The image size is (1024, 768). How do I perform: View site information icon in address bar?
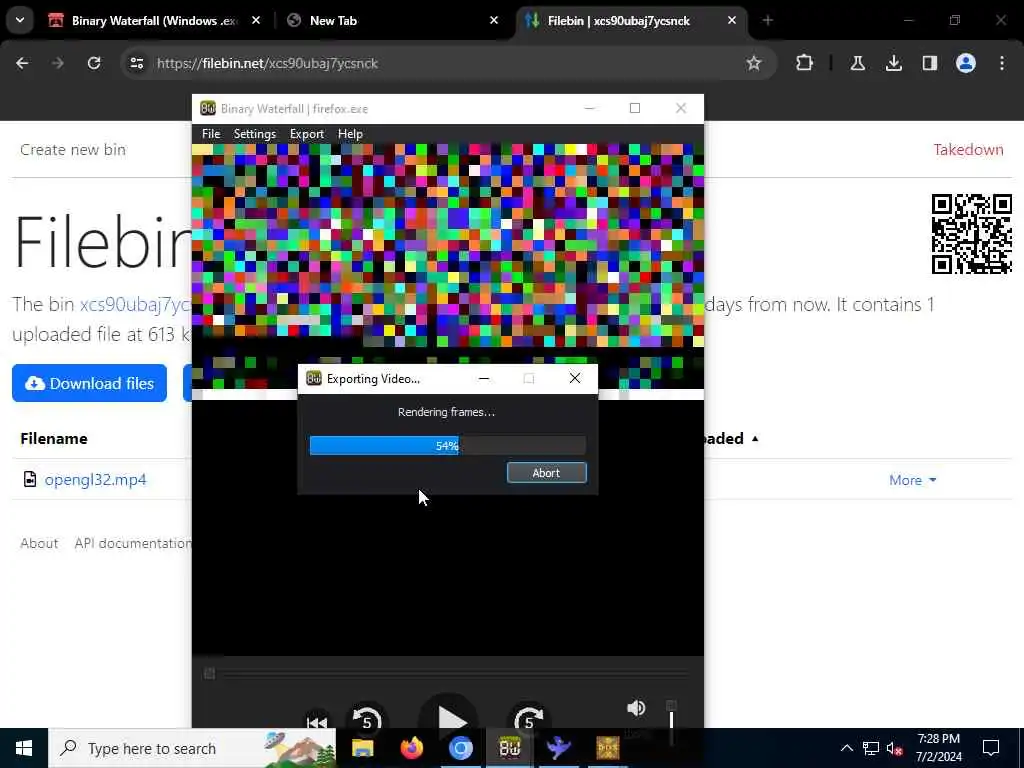[136, 63]
